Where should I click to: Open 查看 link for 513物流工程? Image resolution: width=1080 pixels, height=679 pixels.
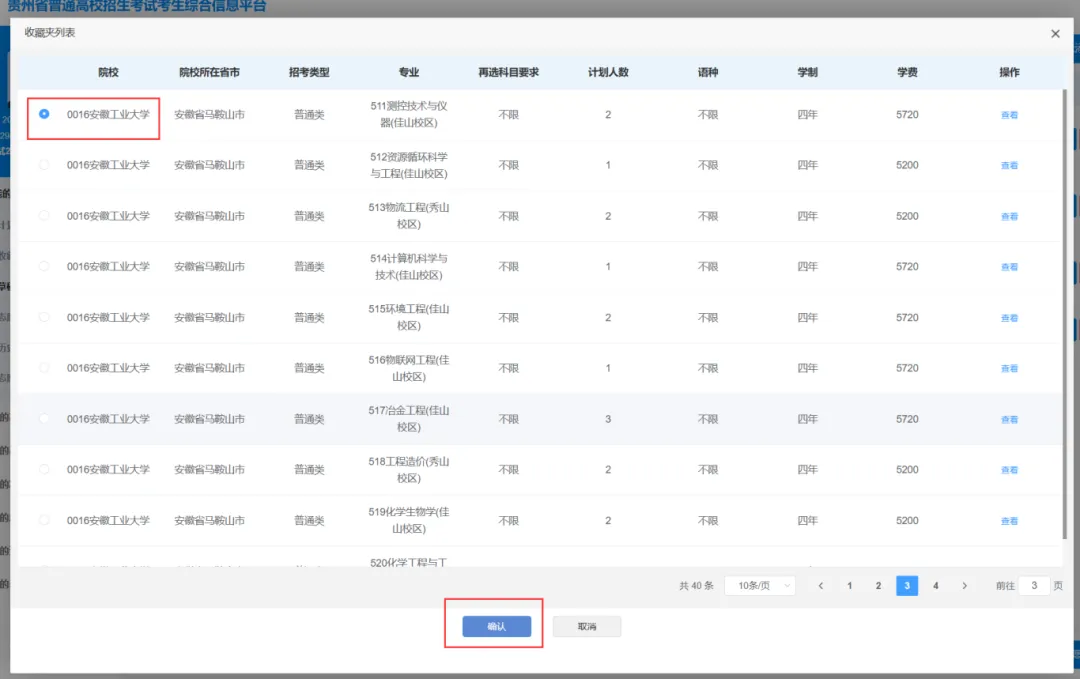coord(1009,216)
